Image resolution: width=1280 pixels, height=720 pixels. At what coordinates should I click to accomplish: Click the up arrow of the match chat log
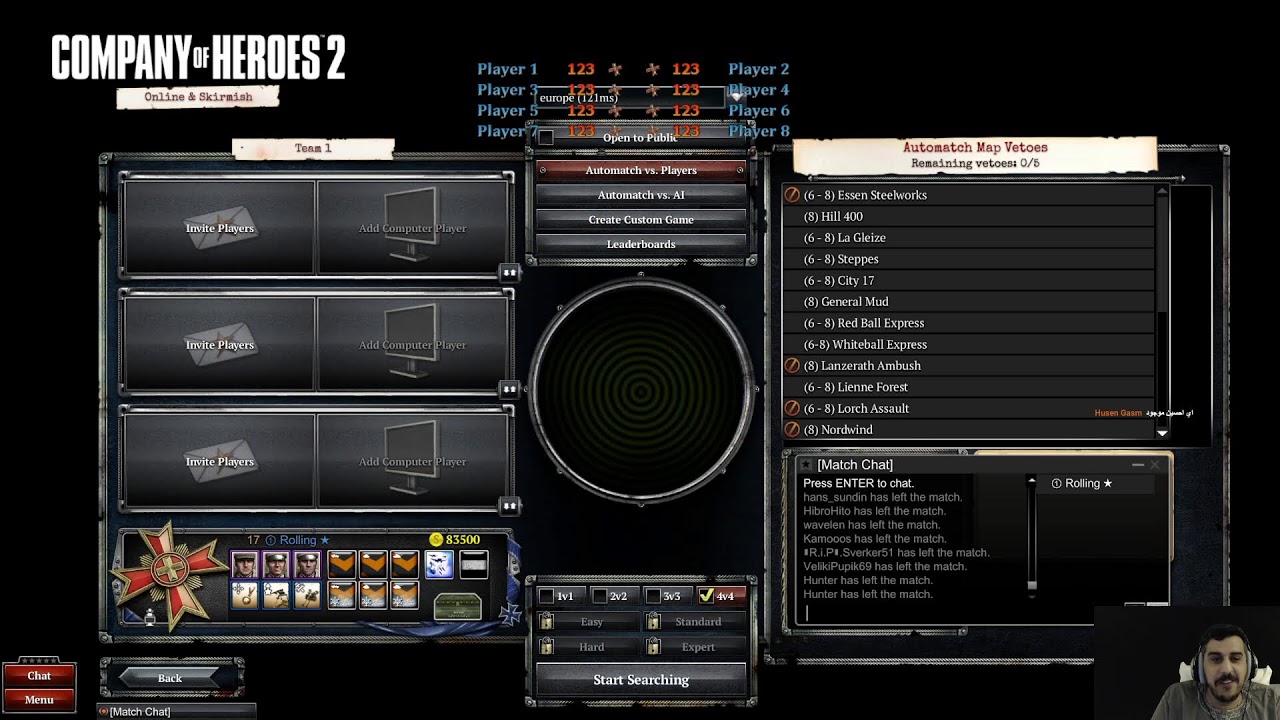1032,481
